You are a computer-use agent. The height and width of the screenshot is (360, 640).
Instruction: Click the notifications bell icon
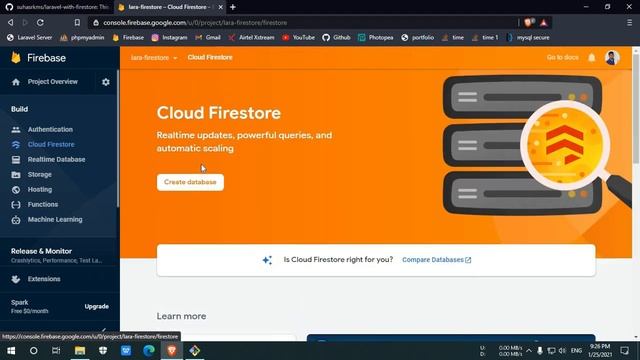tap(591, 58)
